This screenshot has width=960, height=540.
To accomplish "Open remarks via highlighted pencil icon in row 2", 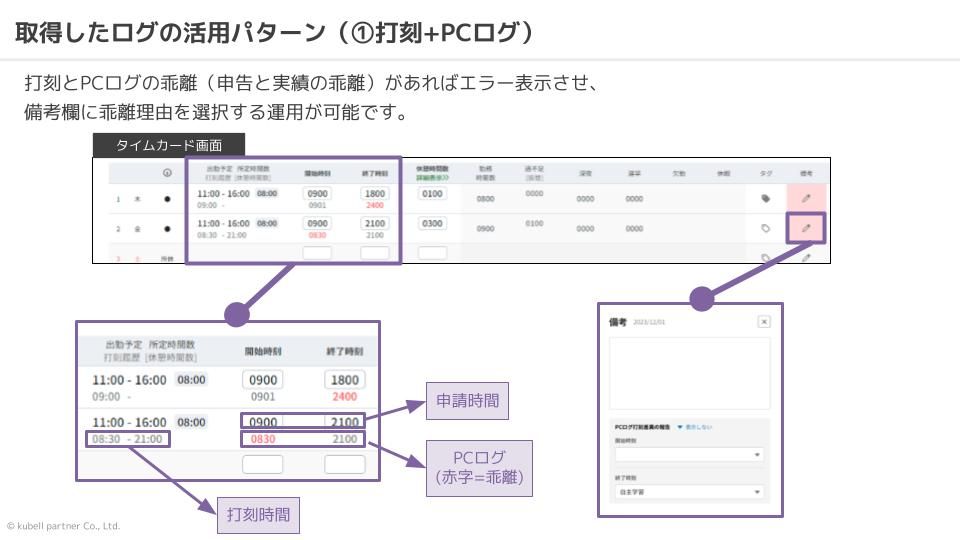I will coord(806,228).
